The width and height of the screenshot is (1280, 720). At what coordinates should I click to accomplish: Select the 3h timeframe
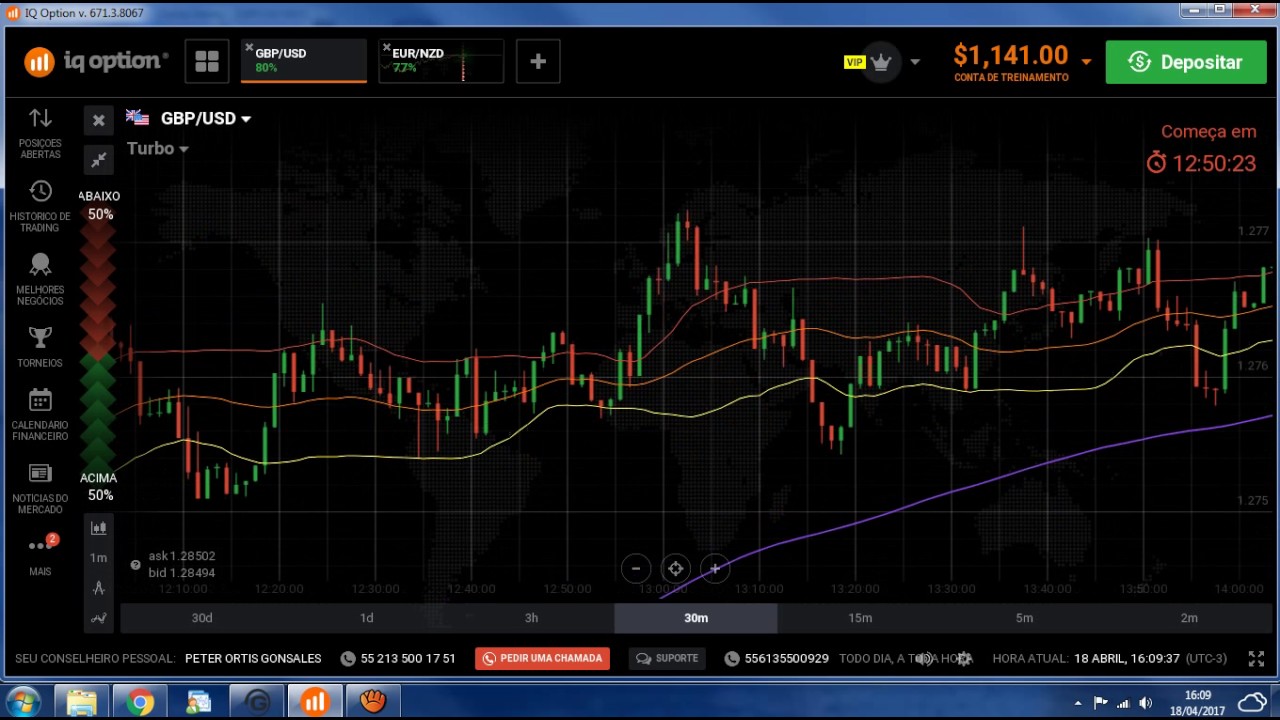pos(531,618)
